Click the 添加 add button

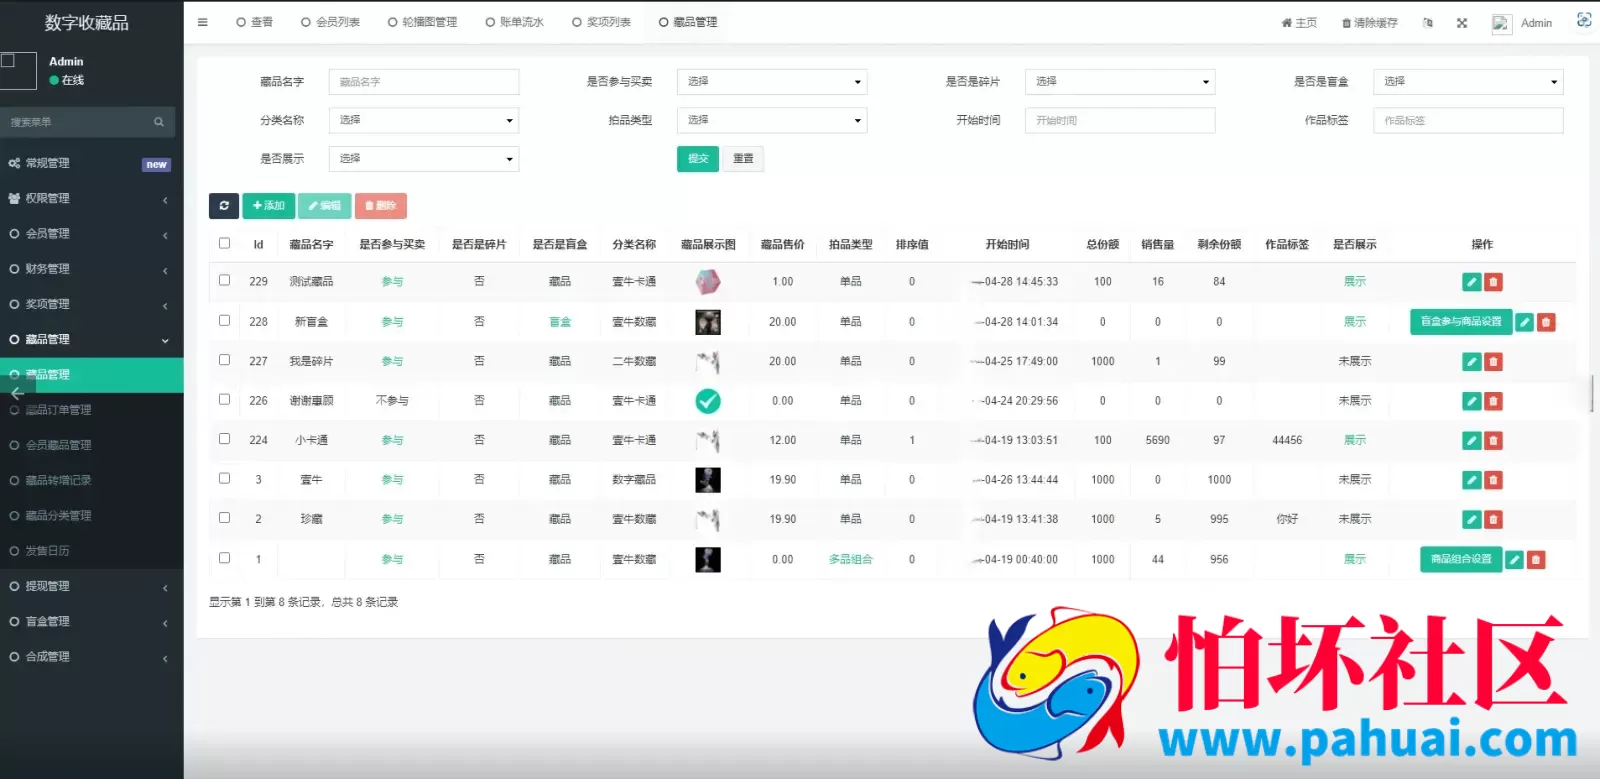pyautogui.click(x=268, y=205)
